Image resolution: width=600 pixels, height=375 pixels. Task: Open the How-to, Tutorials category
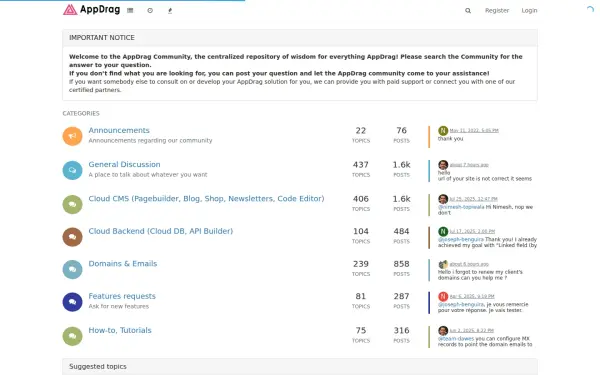point(120,330)
